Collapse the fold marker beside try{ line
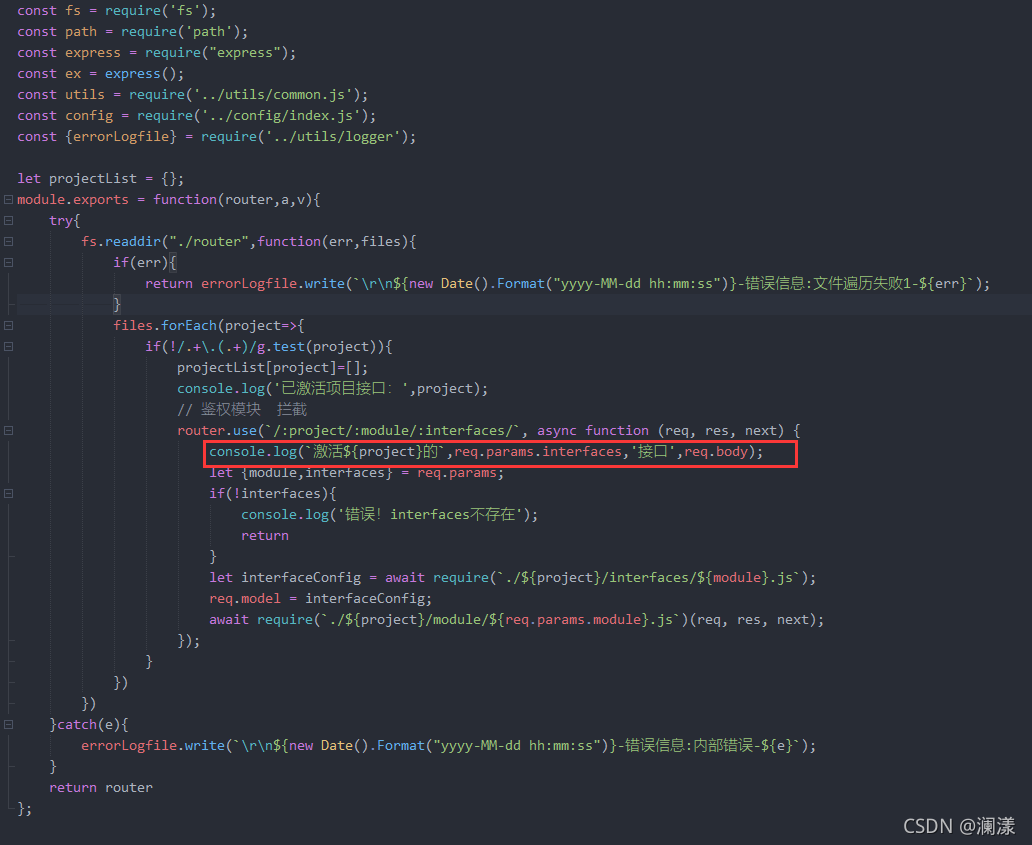This screenshot has width=1032, height=845. pos(9,220)
